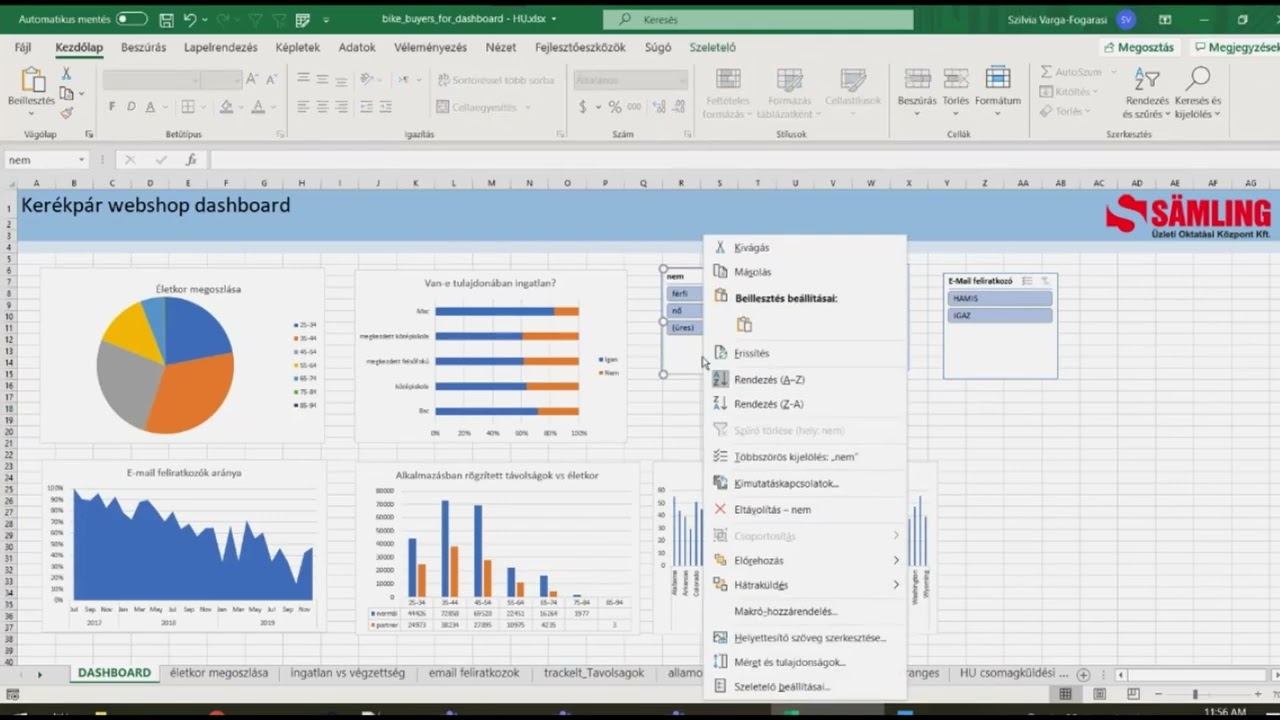Viewport: 1280px width, 720px height.
Task: Click the save disk icon
Action: [x=166, y=19]
